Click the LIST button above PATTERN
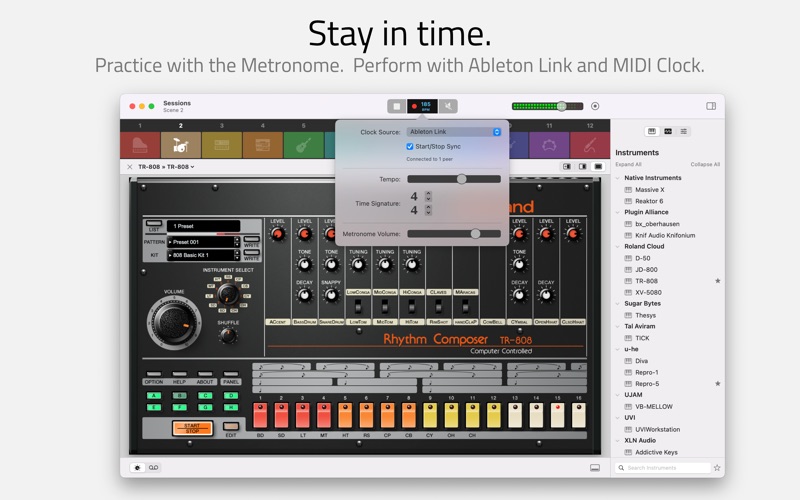800x500 pixels. (x=154, y=223)
